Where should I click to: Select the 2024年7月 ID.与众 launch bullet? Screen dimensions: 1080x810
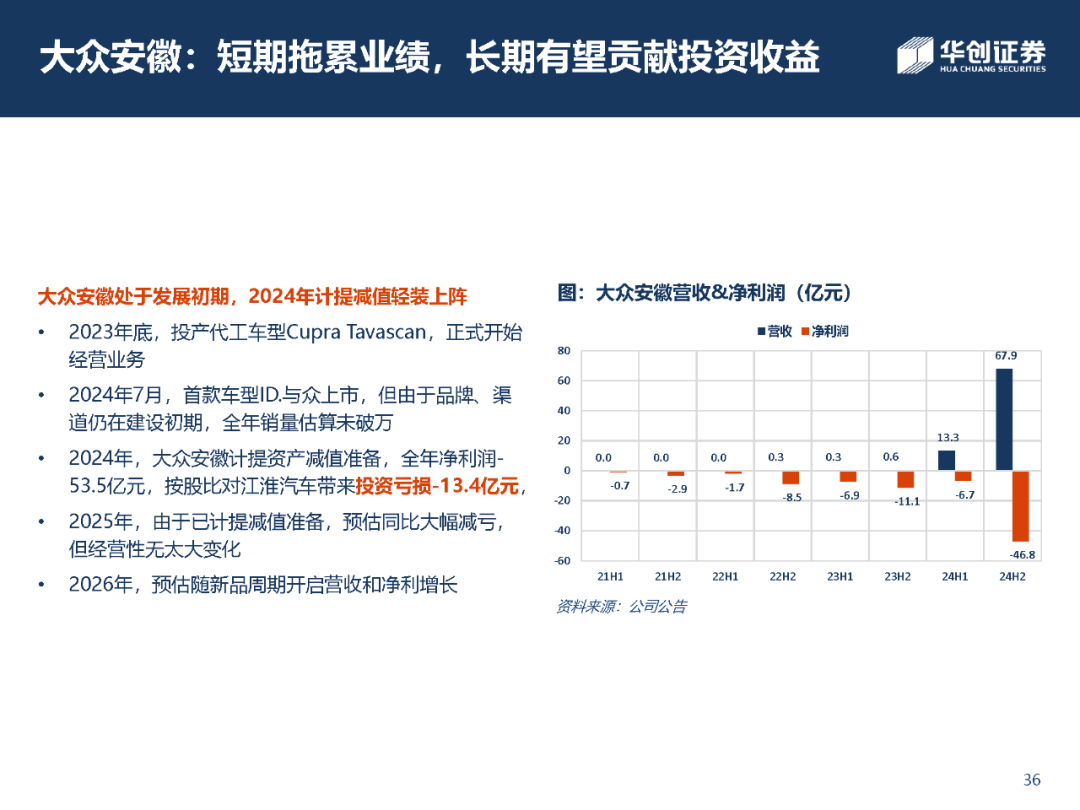pos(290,408)
